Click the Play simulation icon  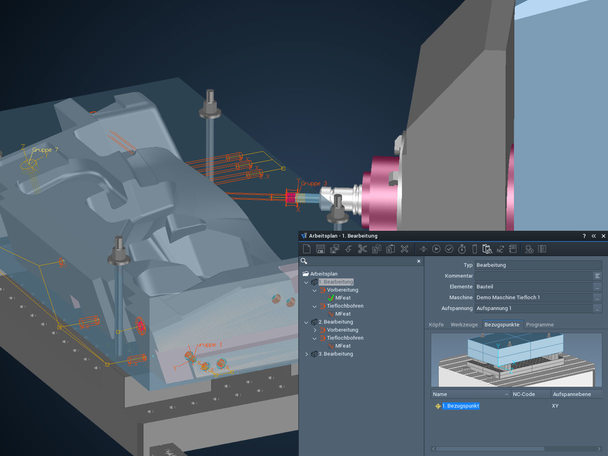coord(436,249)
